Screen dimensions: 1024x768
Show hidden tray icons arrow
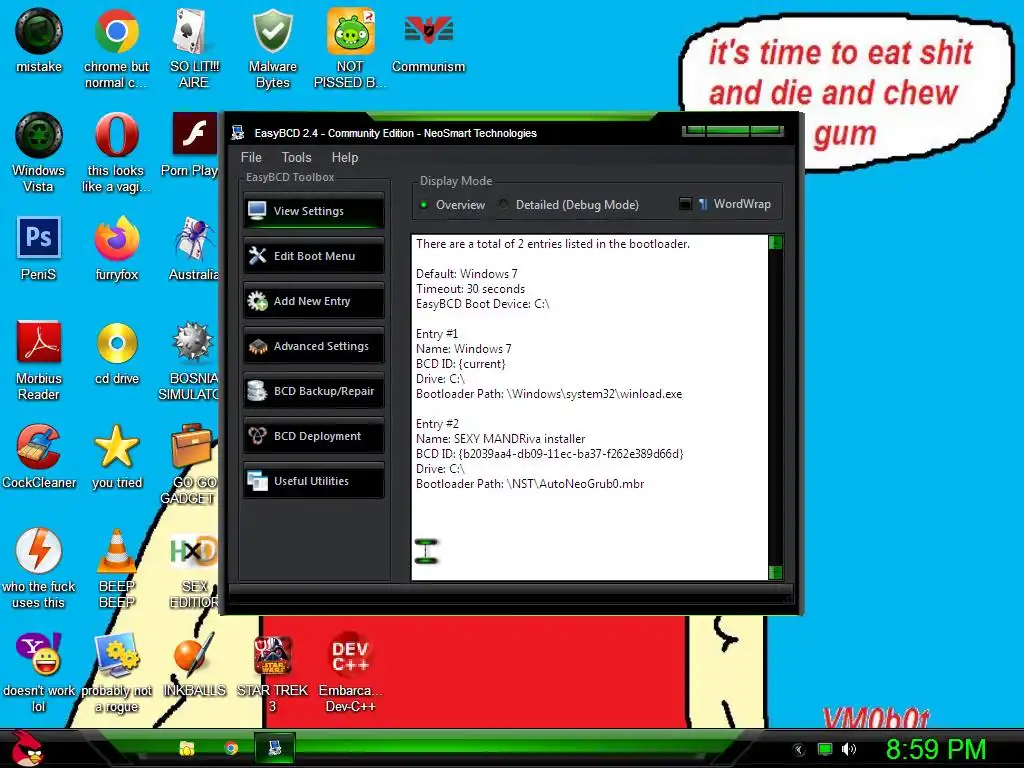[x=798, y=749]
